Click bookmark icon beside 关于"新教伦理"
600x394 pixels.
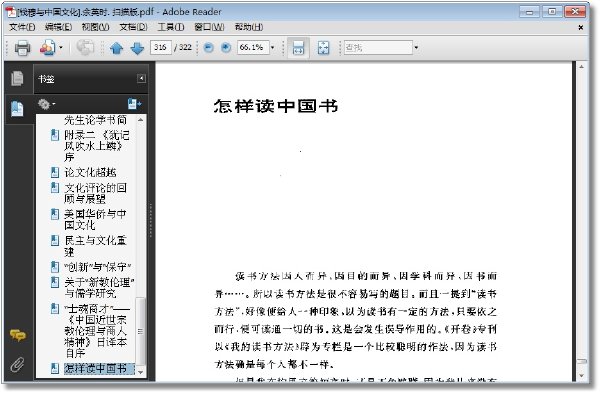55,282
